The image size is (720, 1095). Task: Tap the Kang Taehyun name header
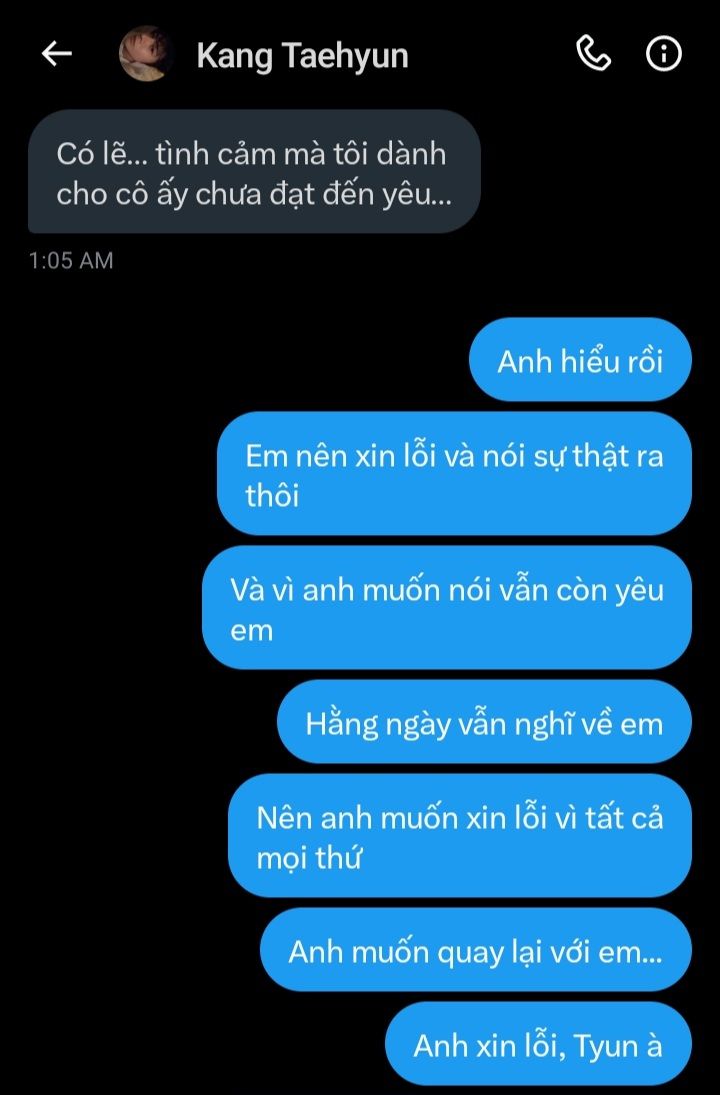point(302,55)
